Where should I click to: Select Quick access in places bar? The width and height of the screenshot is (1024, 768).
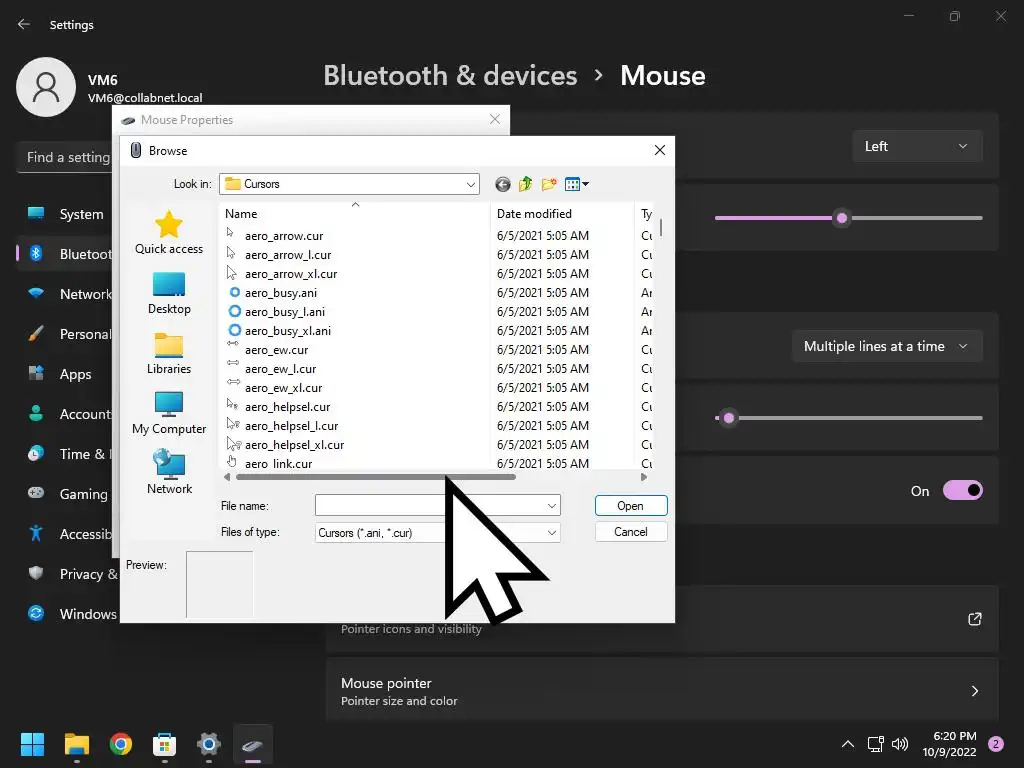point(168,232)
